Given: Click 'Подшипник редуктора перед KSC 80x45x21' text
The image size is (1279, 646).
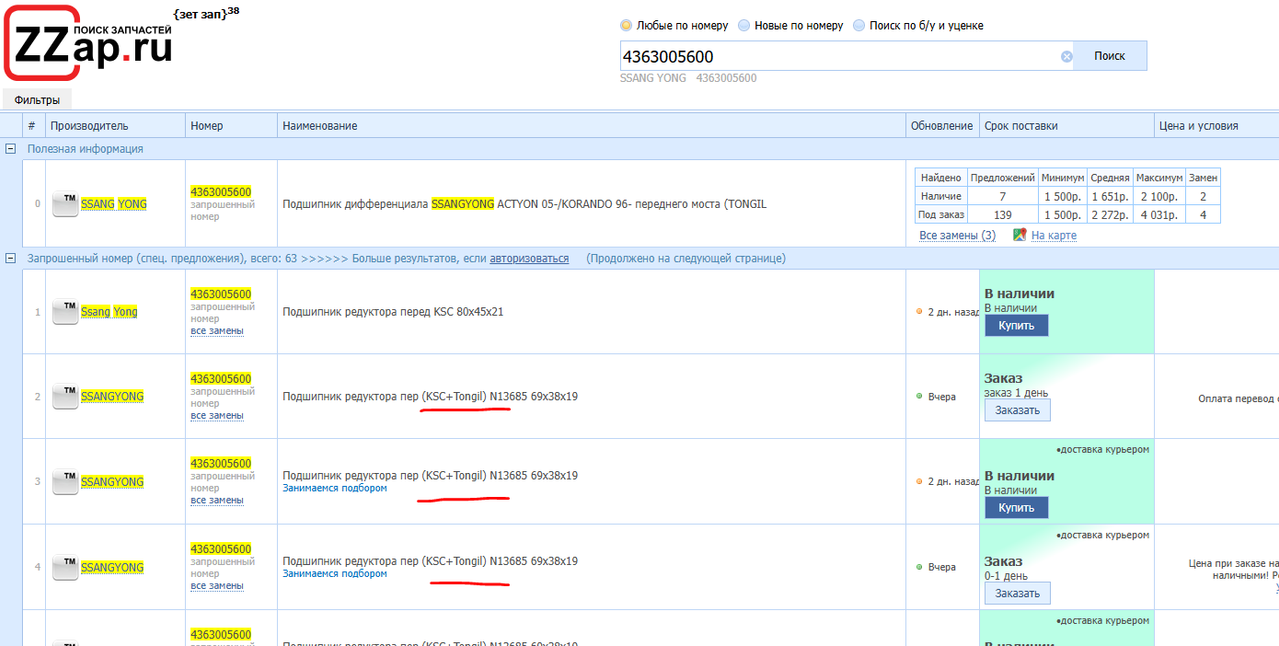Looking at the screenshot, I should pos(393,312).
